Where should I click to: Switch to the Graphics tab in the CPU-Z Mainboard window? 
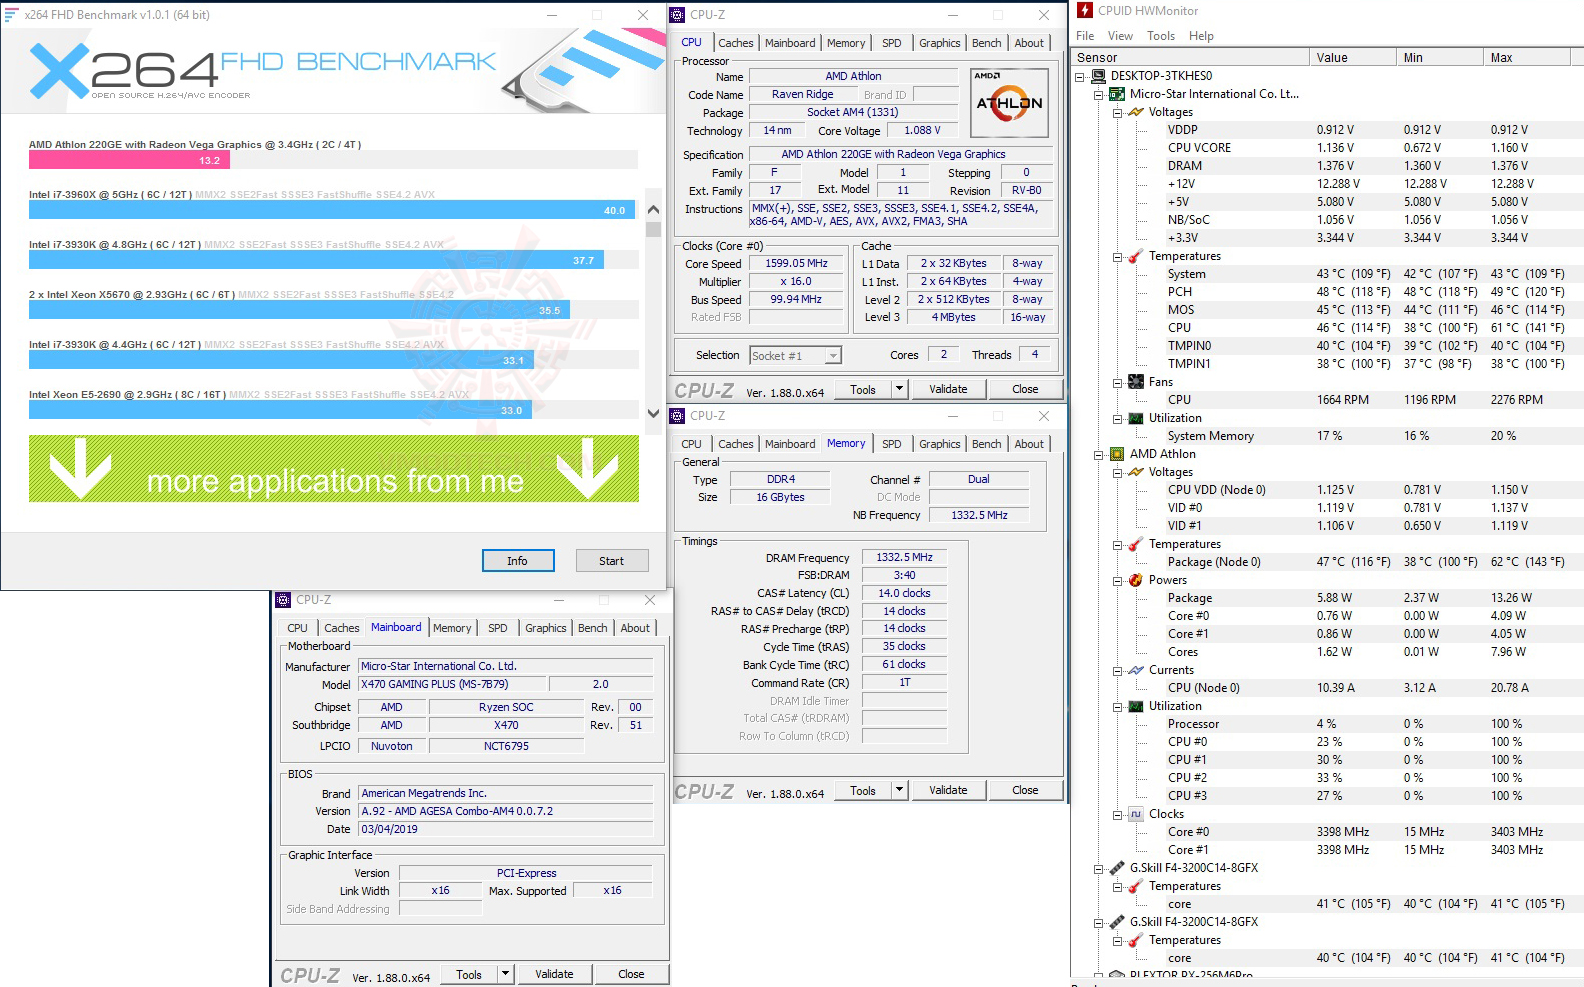546,628
